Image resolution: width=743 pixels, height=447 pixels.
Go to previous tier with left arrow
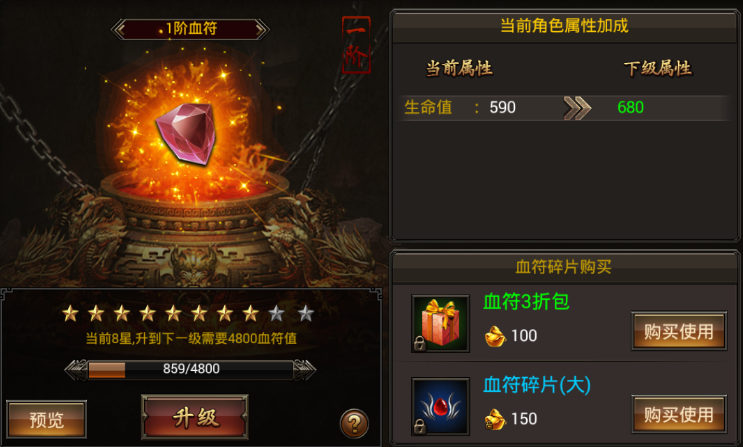[x=119, y=29]
